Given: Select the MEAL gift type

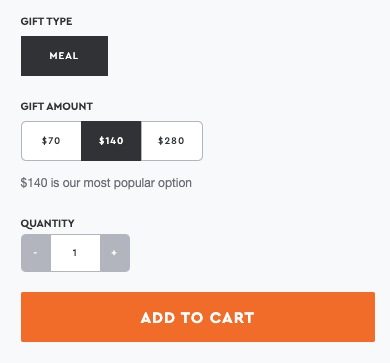Looking at the screenshot, I should [64, 56].
